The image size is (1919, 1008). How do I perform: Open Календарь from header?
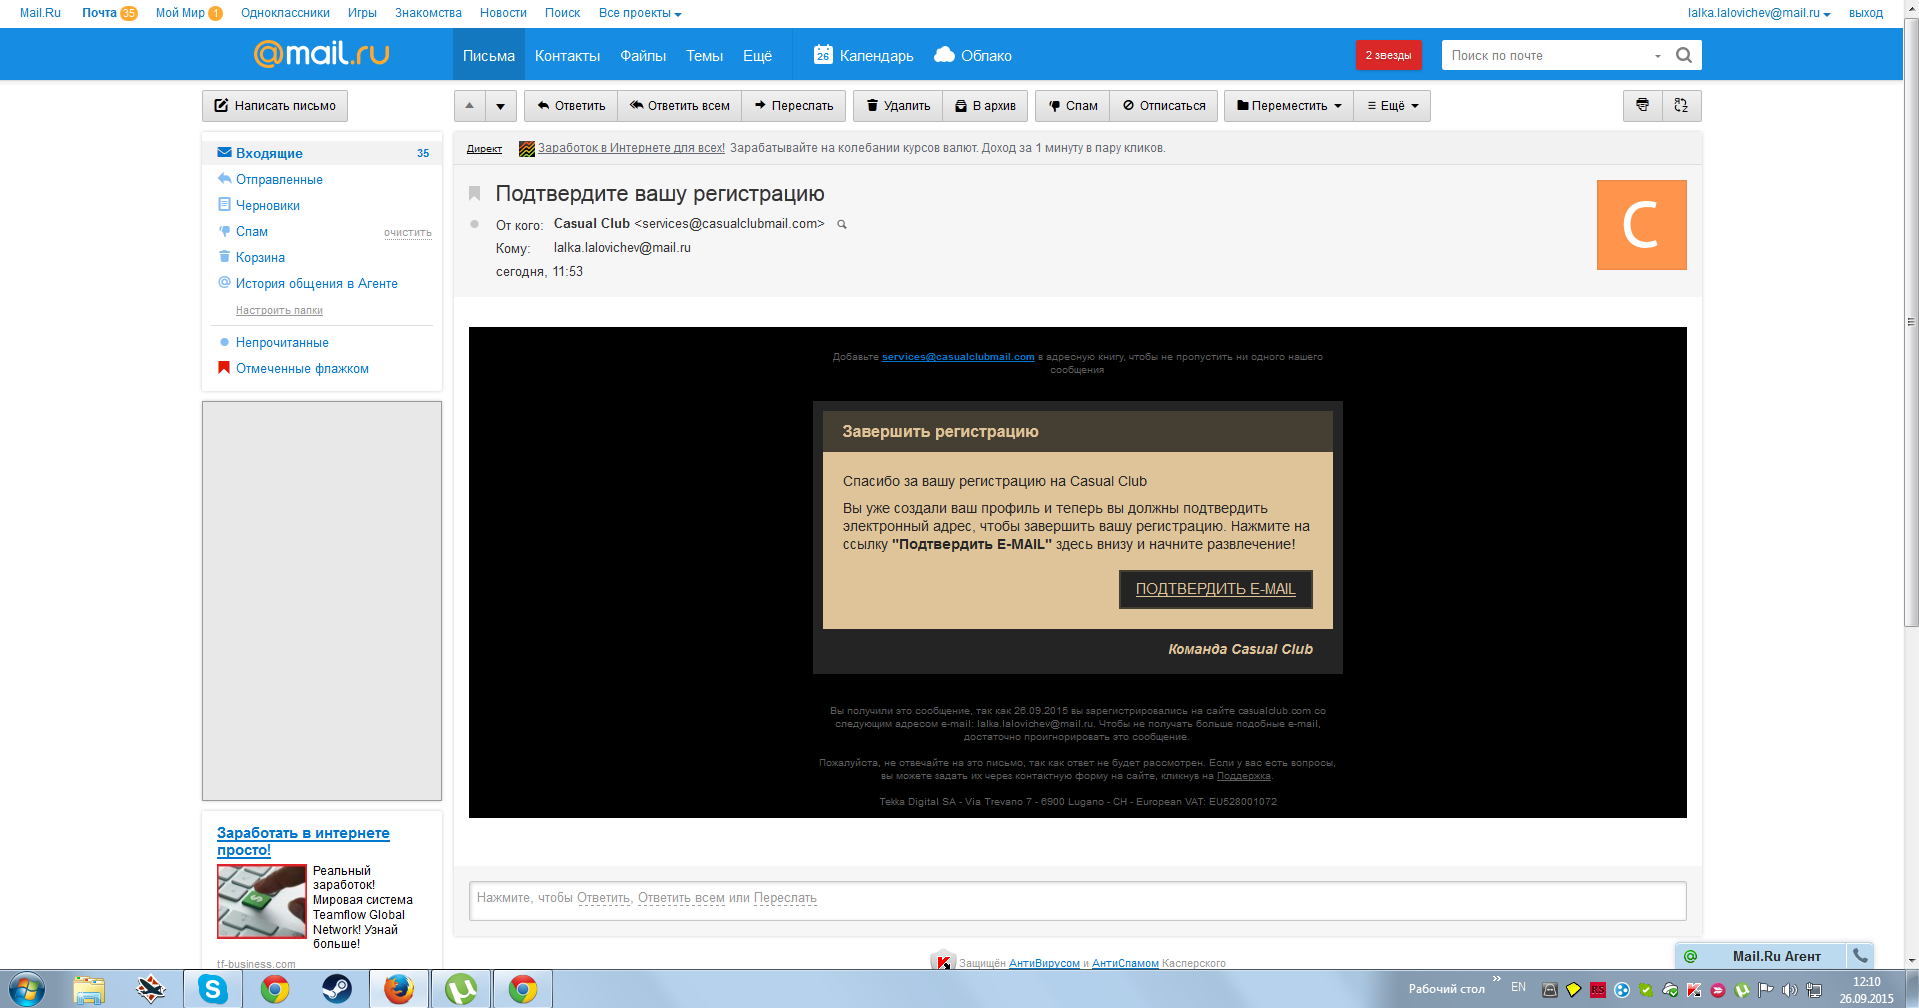click(864, 56)
